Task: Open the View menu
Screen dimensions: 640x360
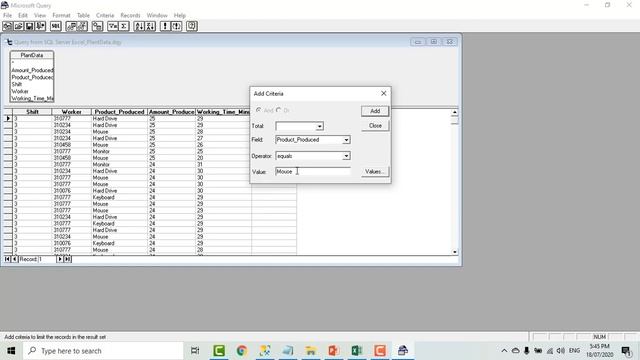Action: tap(40, 16)
